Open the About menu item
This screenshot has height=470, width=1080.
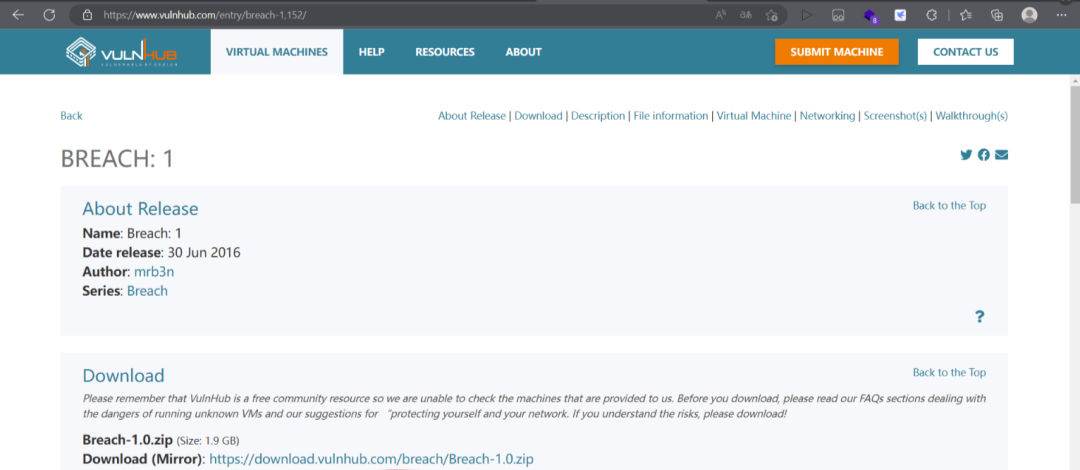(523, 52)
